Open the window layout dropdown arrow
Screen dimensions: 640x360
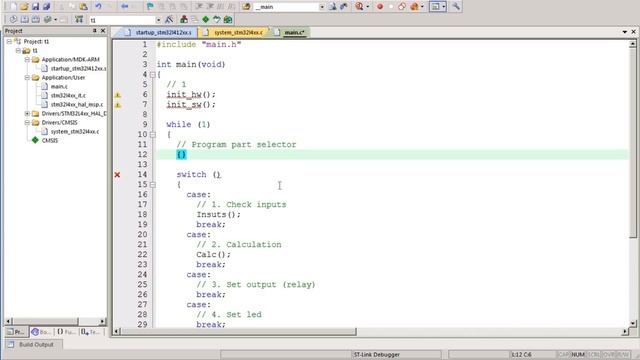(443, 7)
